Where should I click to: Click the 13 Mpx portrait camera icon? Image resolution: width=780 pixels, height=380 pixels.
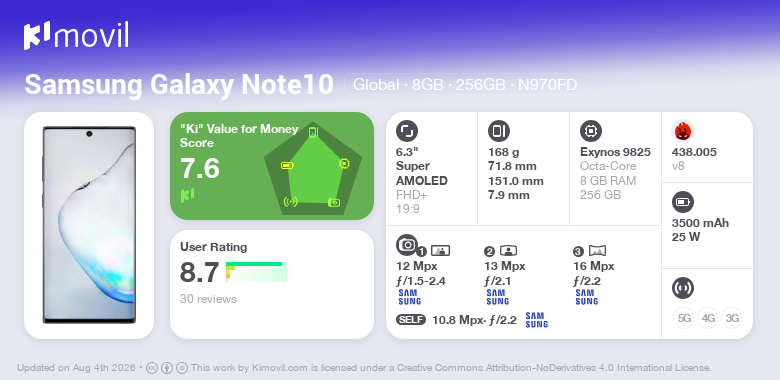click(x=508, y=250)
